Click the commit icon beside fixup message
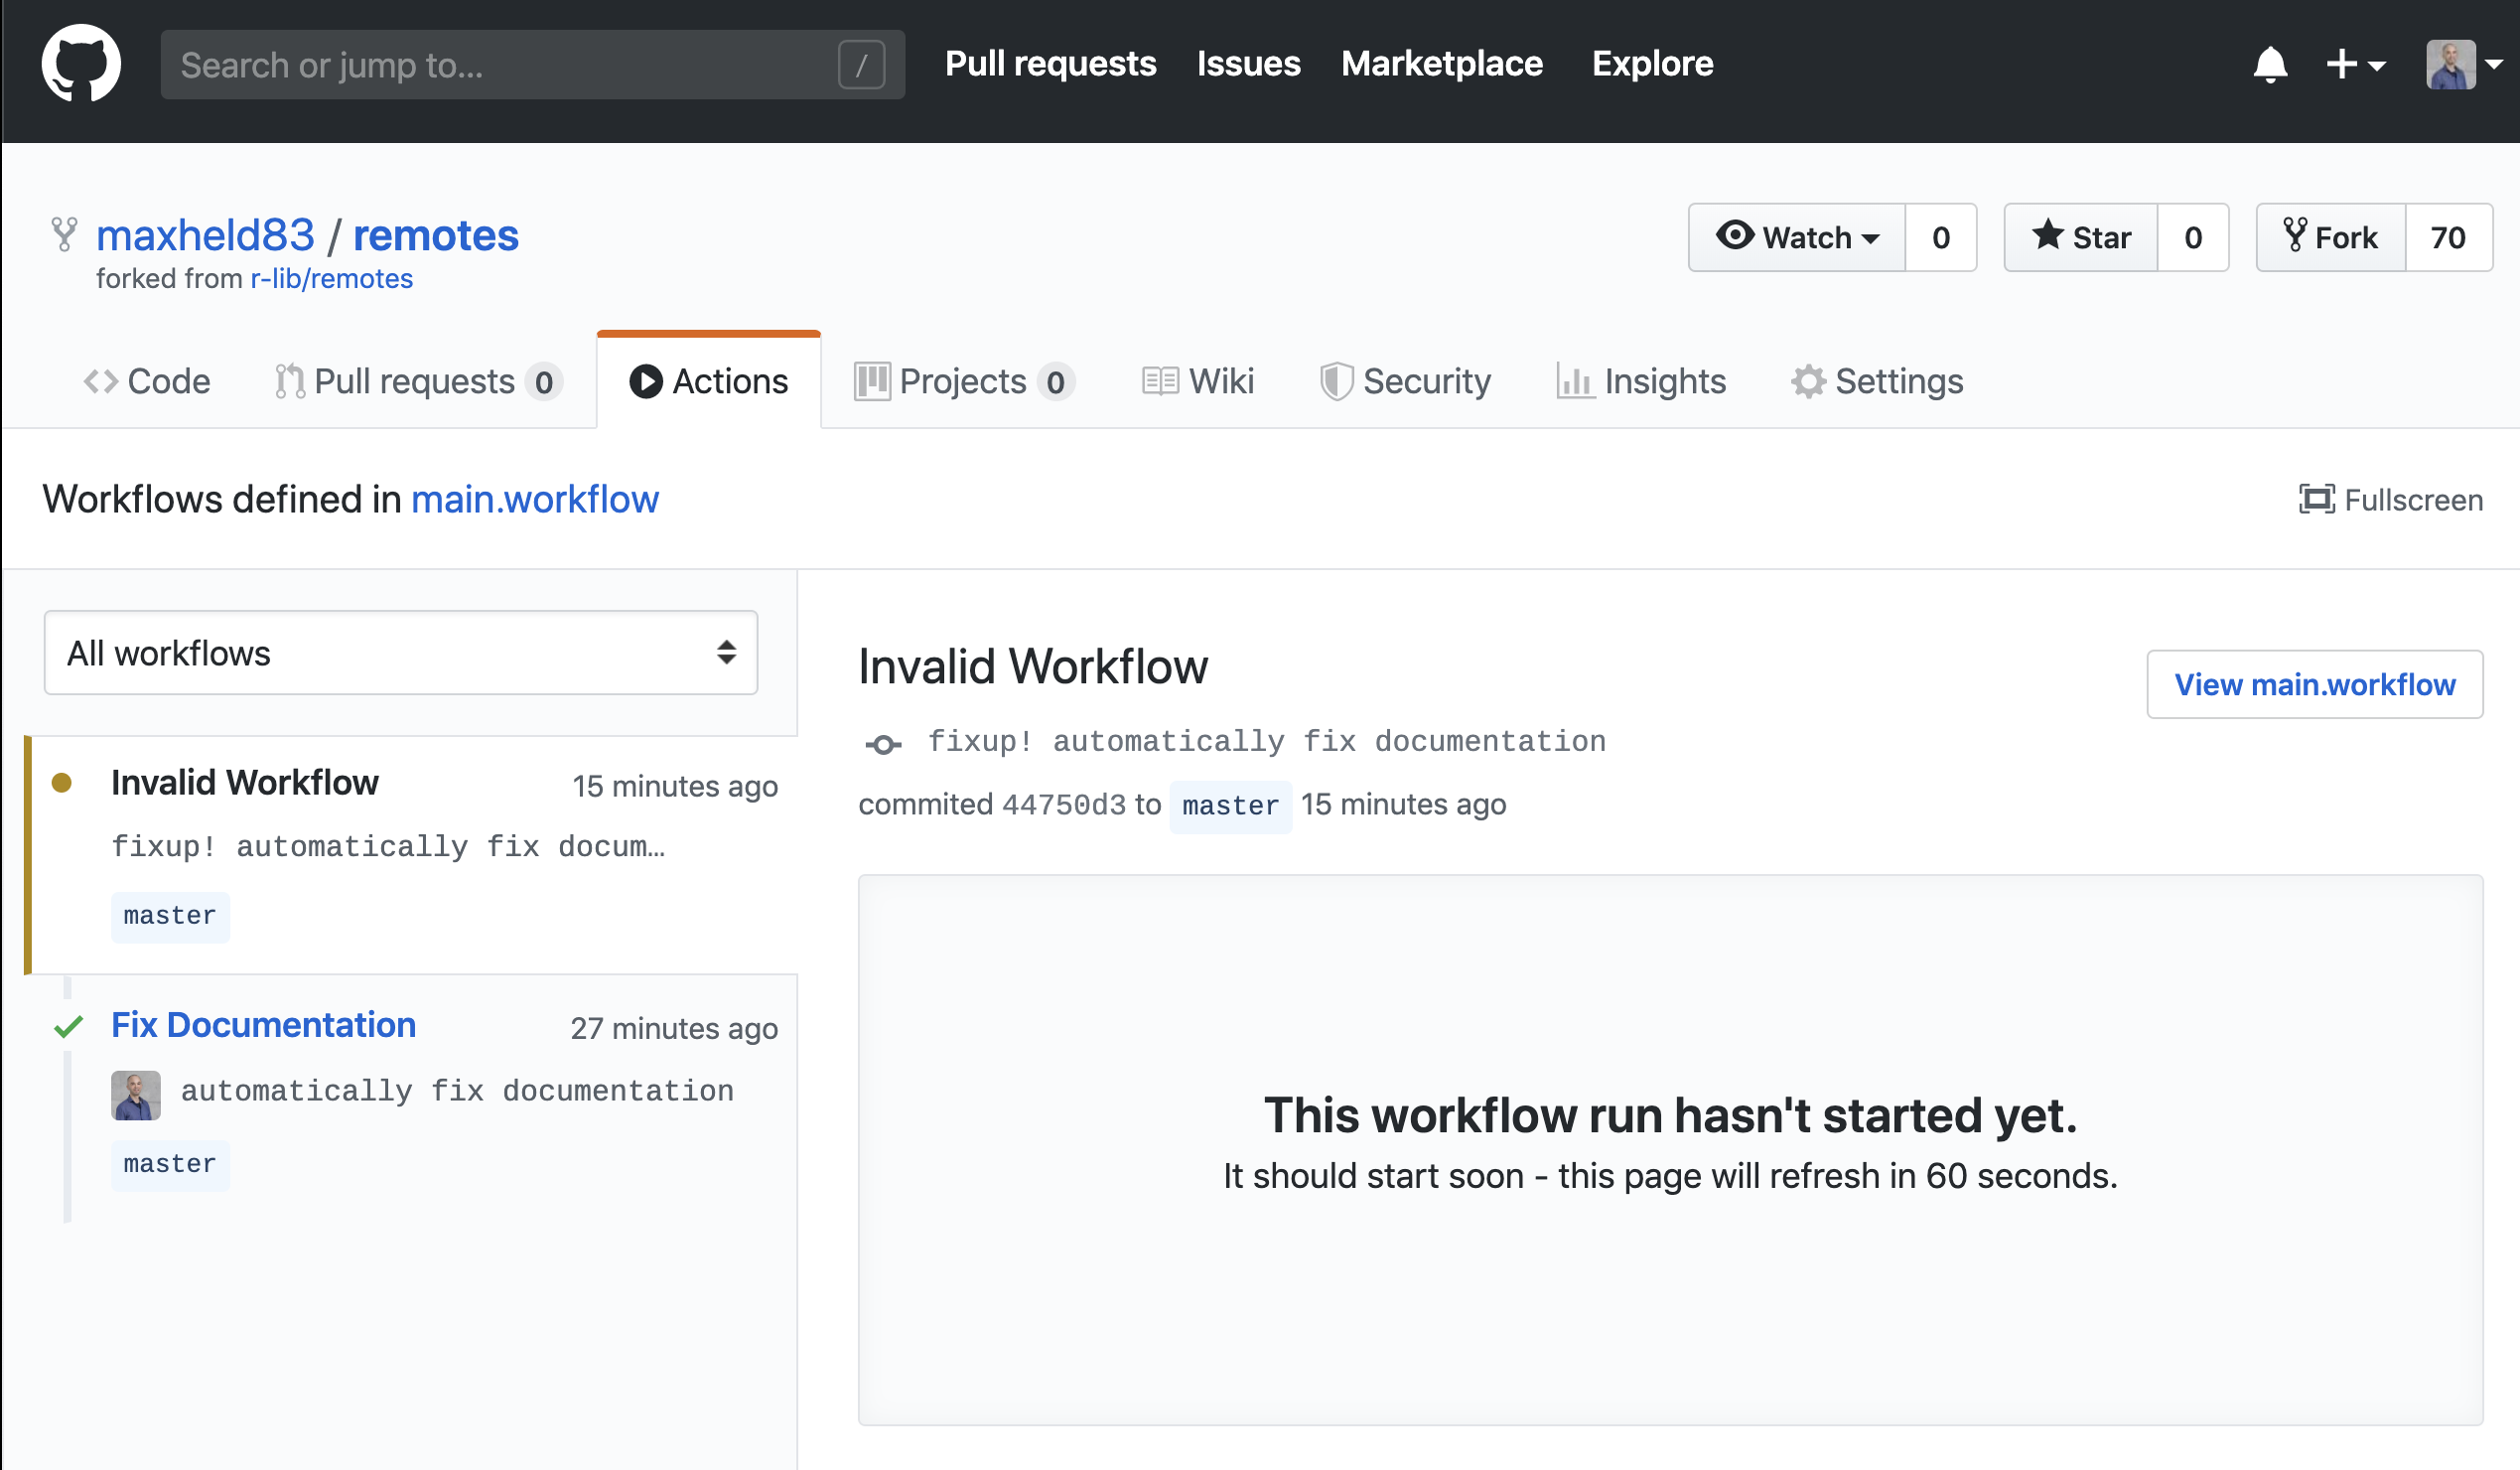Viewport: 2520px width, 1470px height. coord(883,744)
